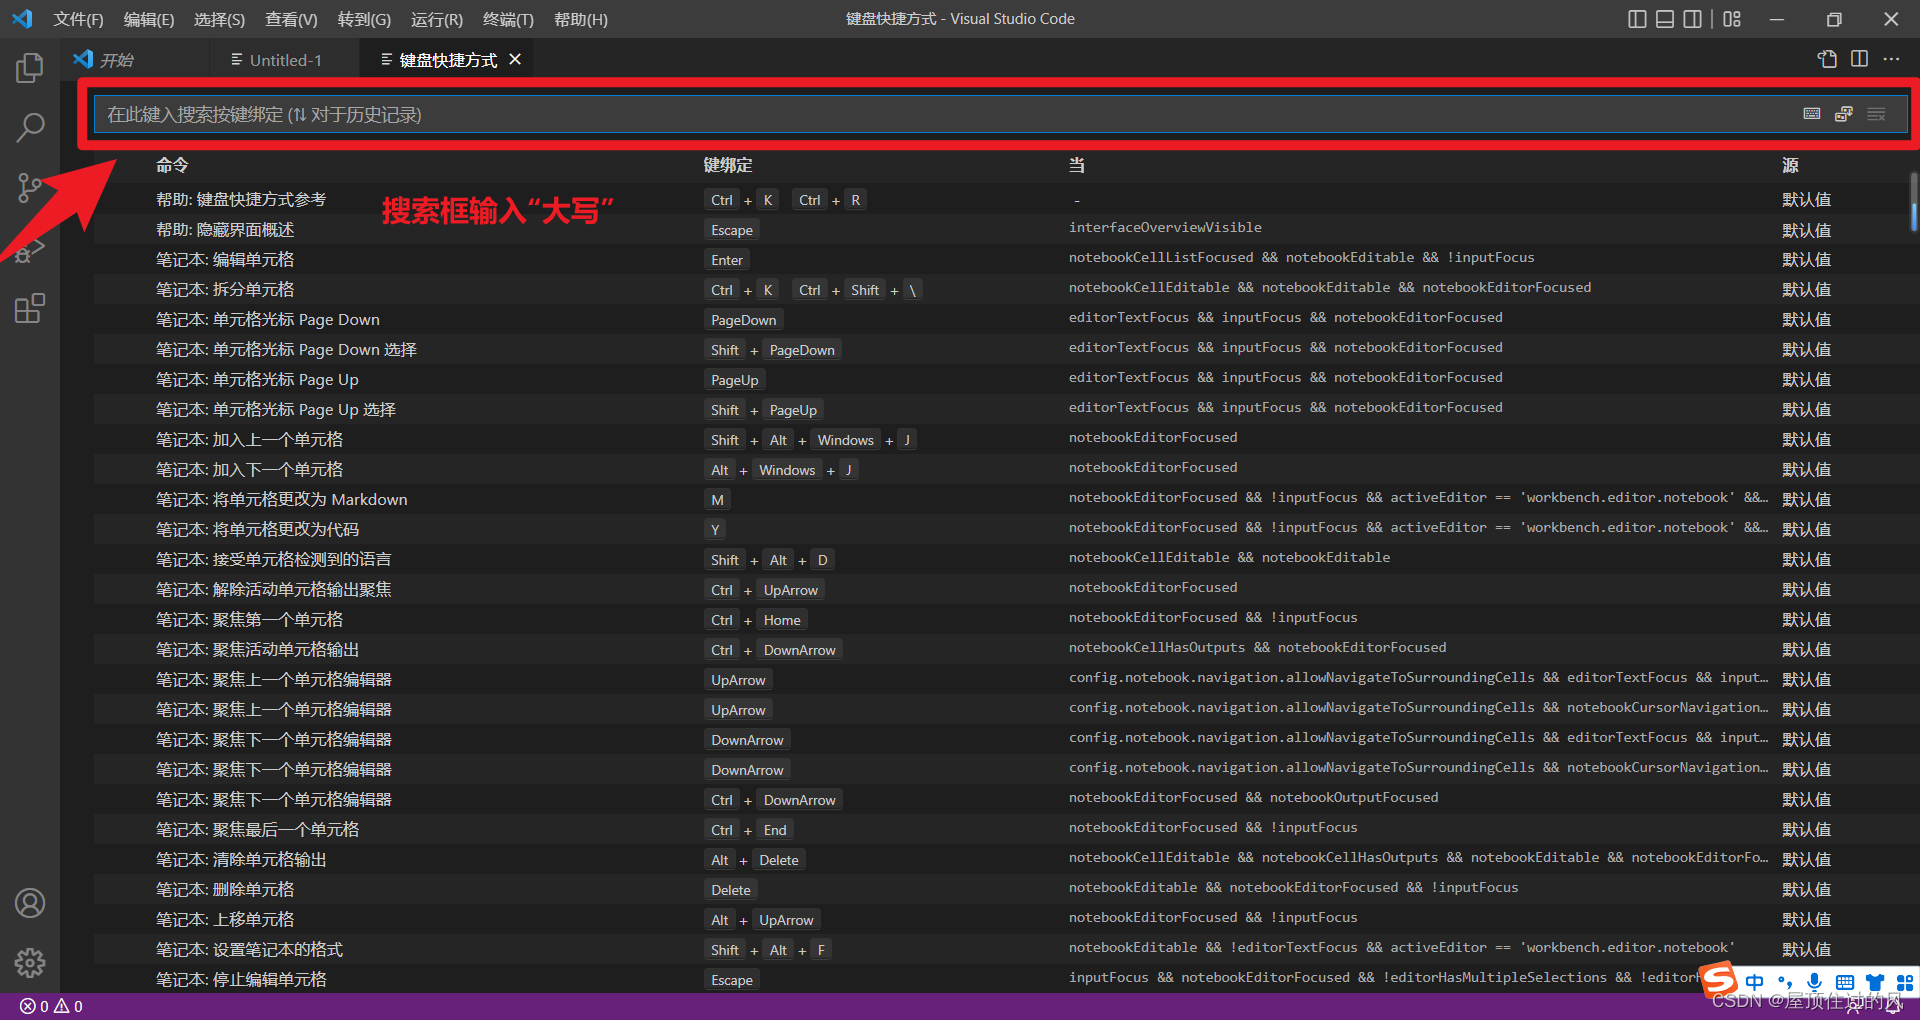The height and width of the screenshot is (1020, 1920).
Task: Click the VS Code logo in title bar
Action: 22,19
